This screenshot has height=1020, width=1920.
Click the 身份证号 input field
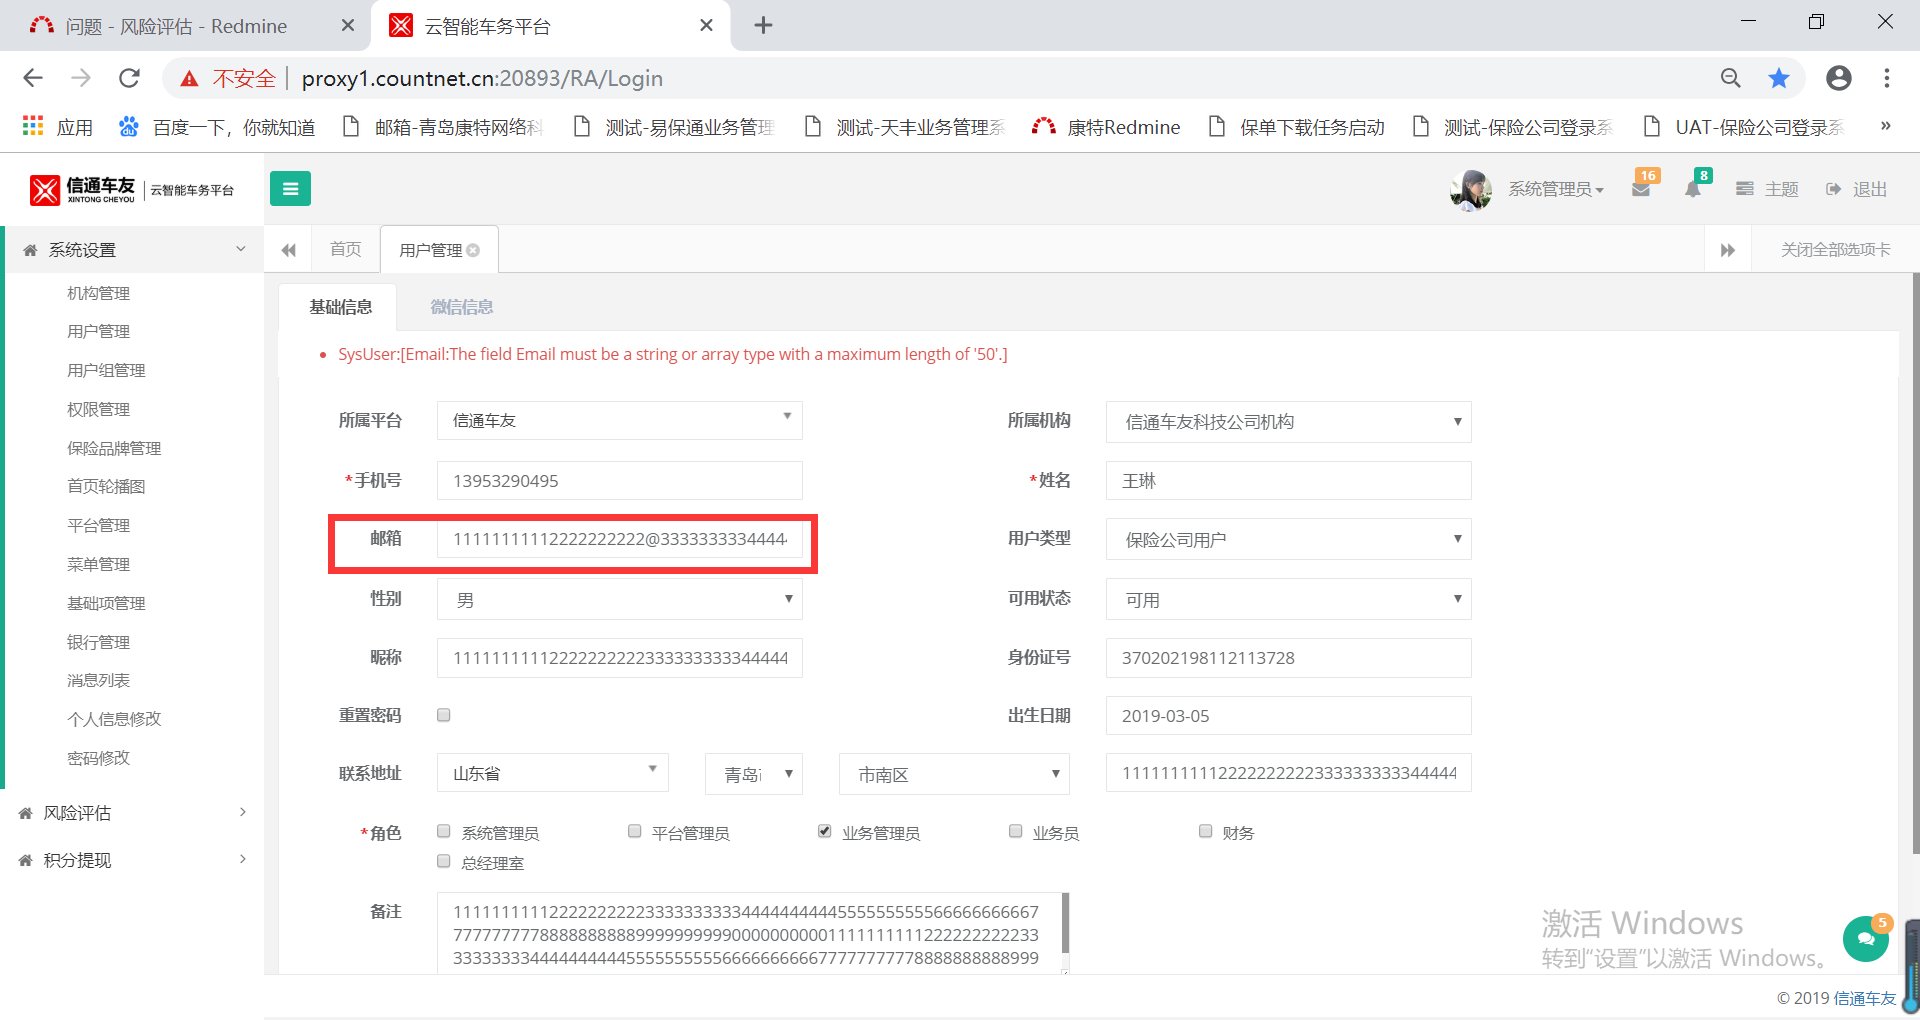coord(1288,657)
